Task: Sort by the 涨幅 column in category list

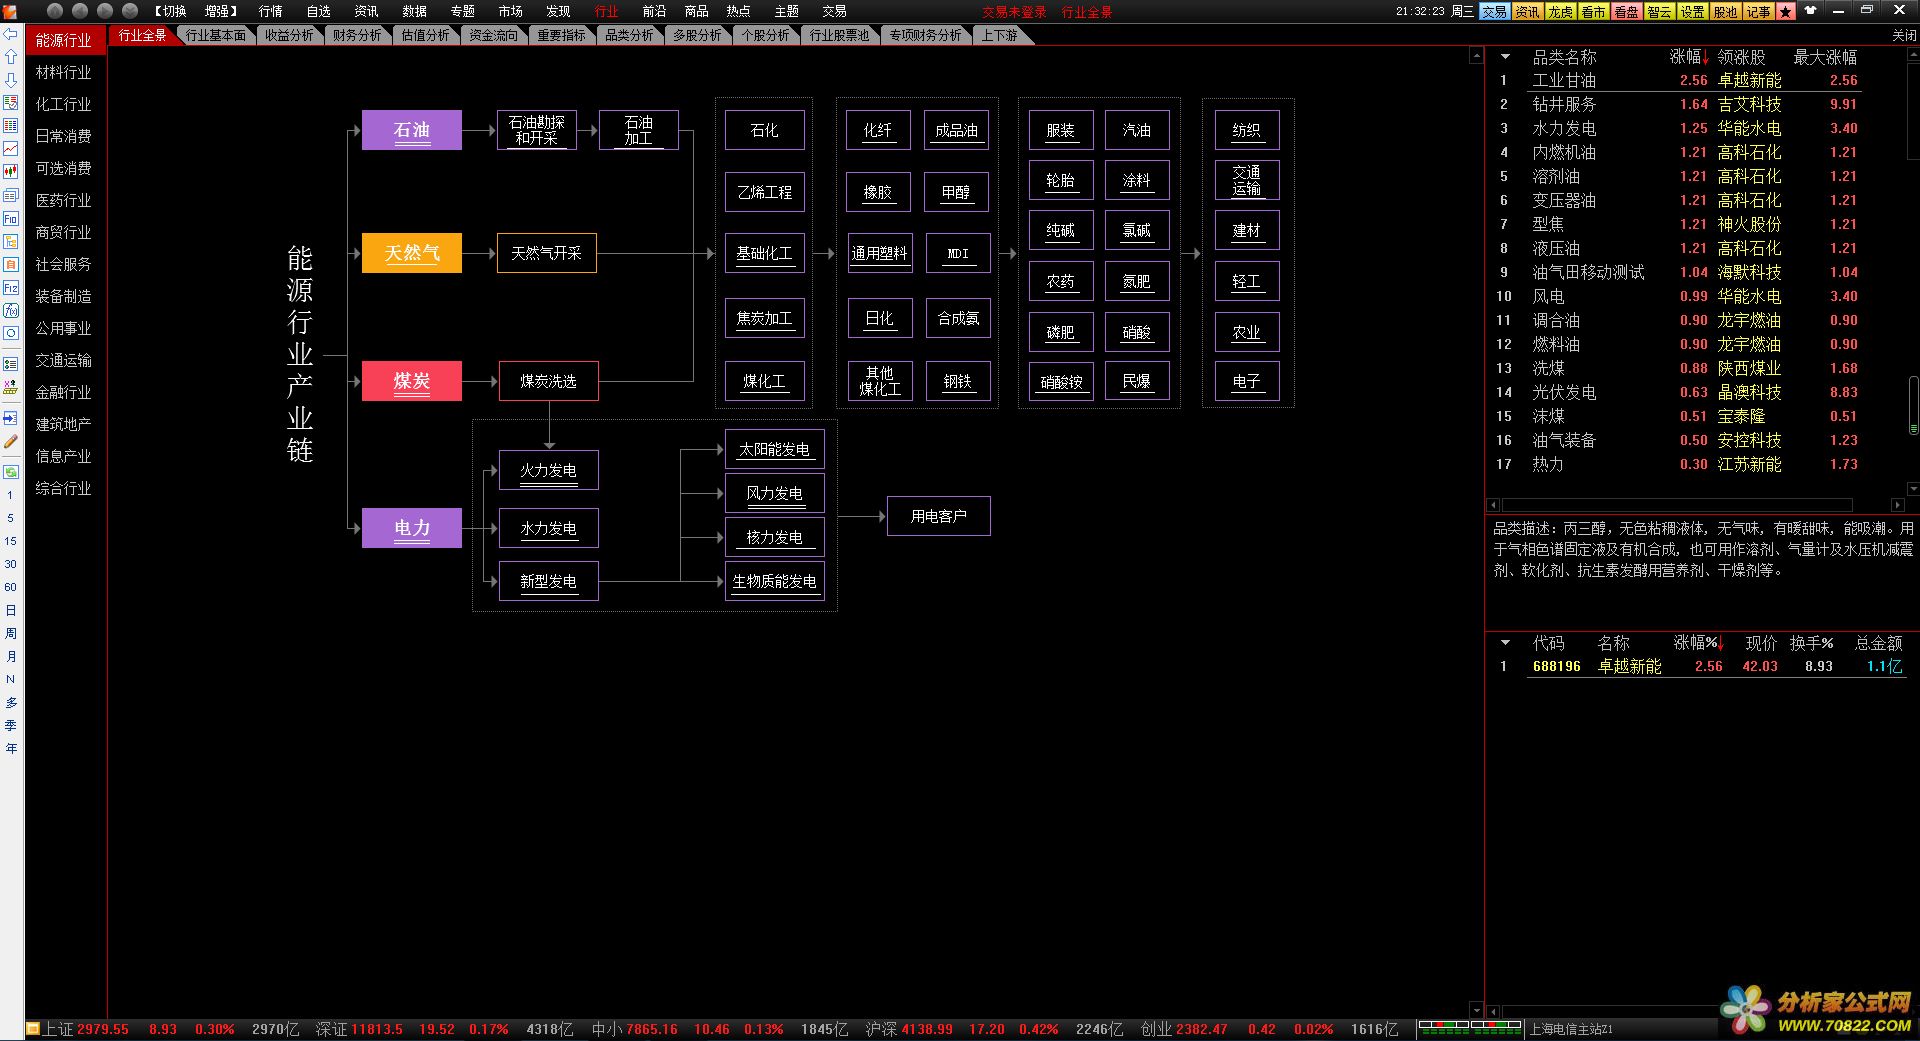Action: (x=1689, y=57)
